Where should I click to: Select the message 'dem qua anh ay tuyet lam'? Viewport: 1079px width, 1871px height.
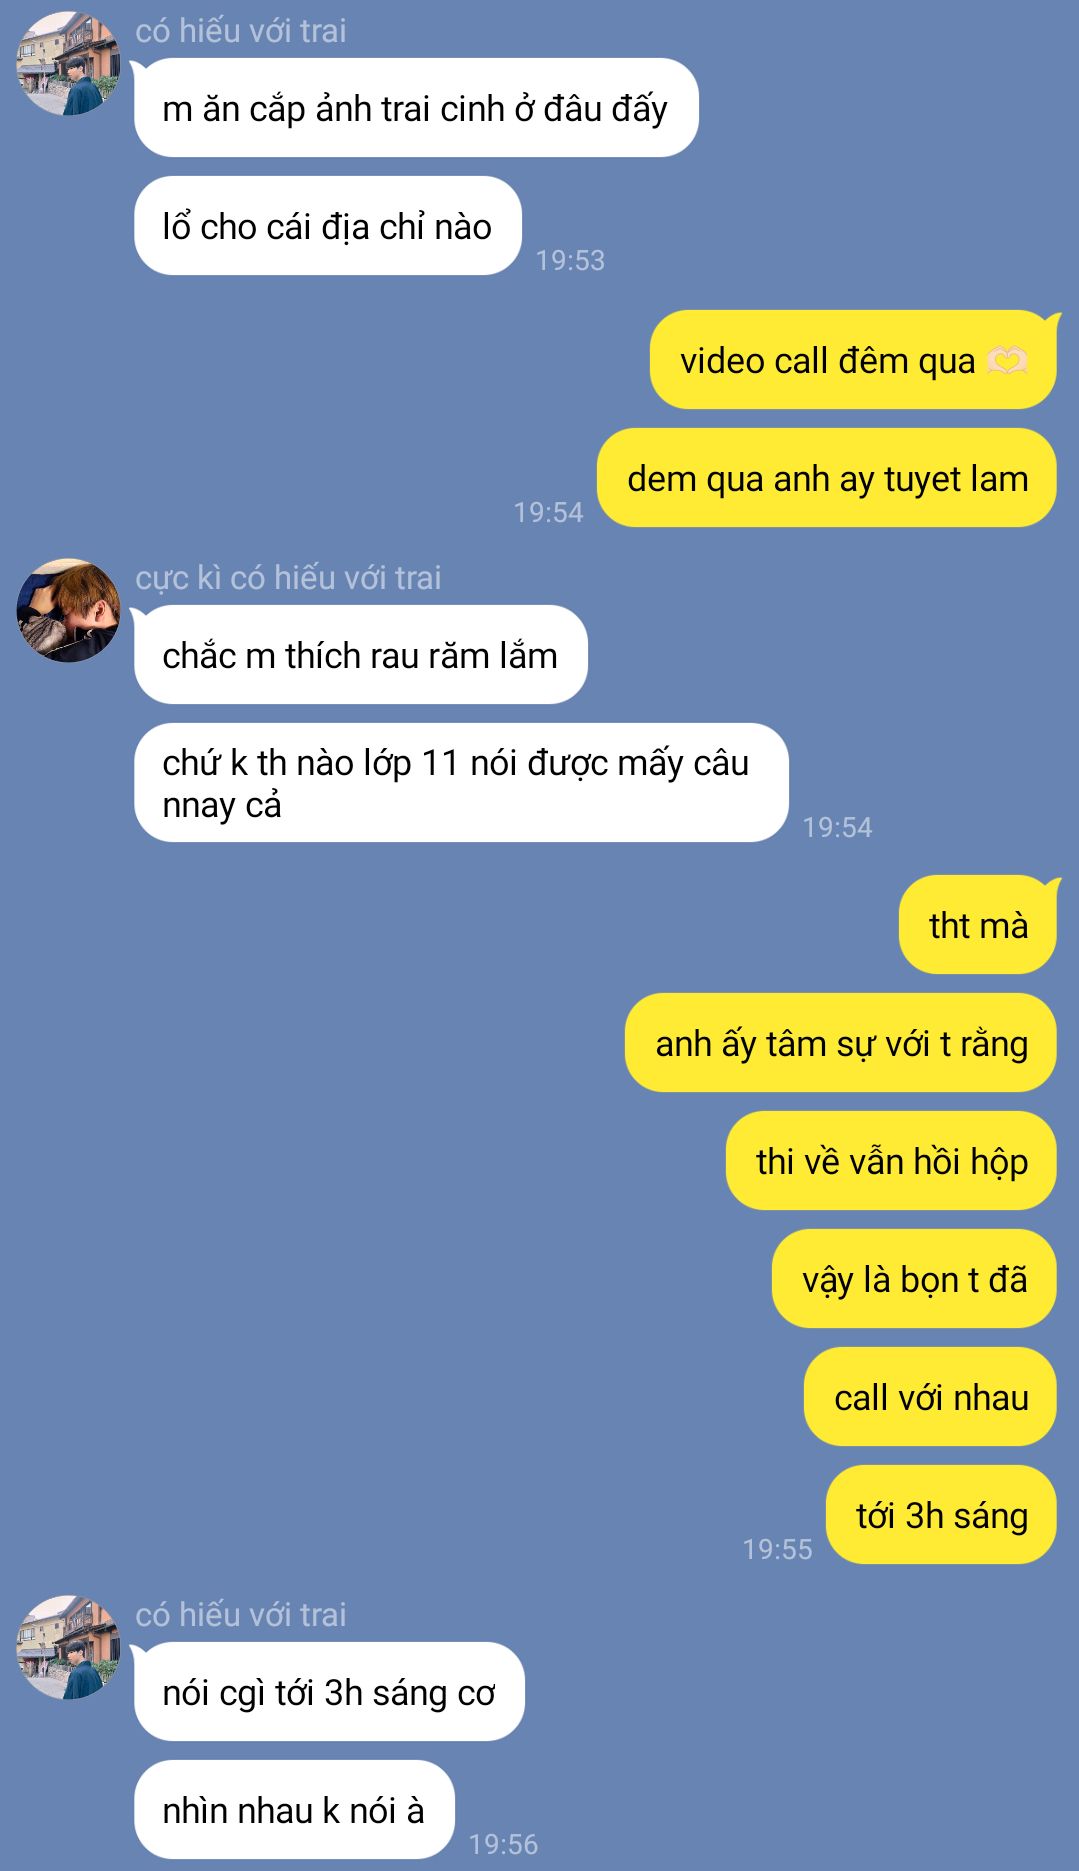tap(827, 478)
